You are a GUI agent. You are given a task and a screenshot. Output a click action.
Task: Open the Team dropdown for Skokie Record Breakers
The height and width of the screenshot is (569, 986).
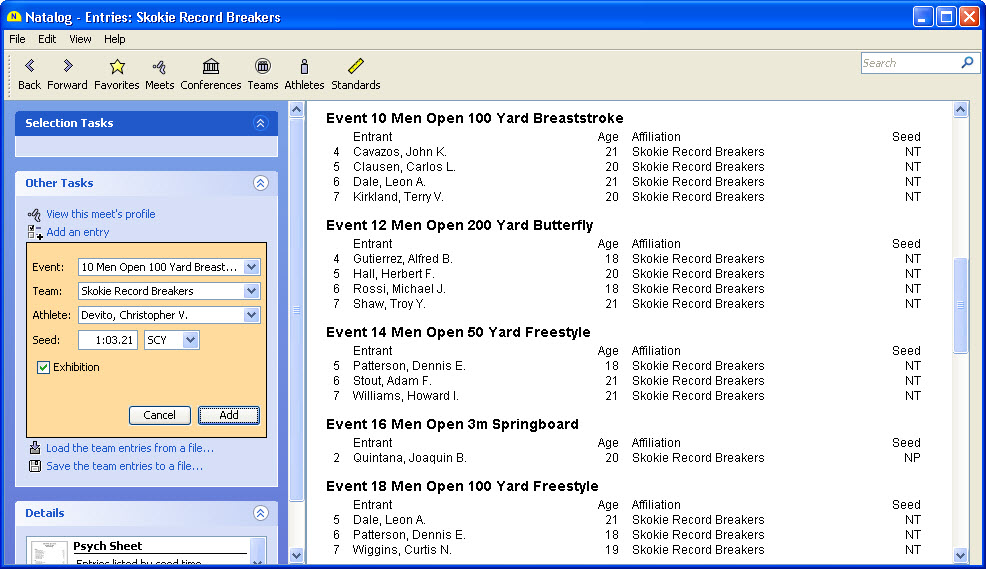(x=252, y=291)
